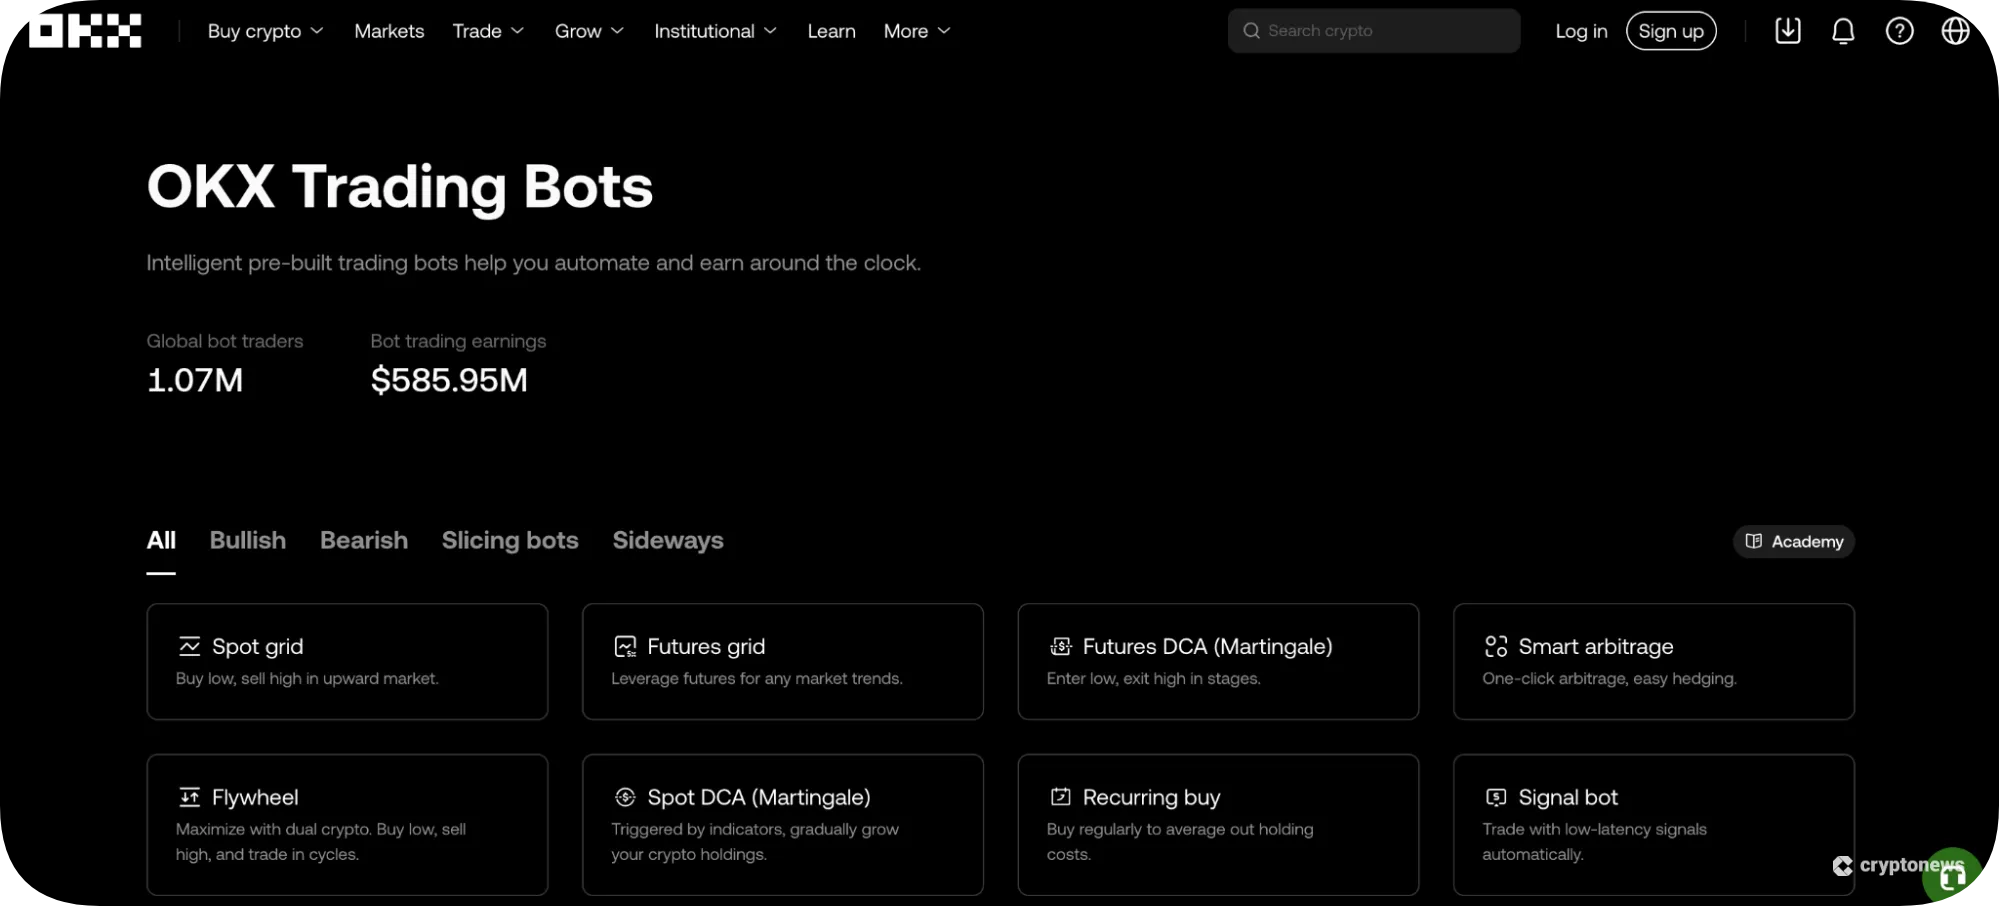Select the Futures grid bot icon
Viewport: 1999px width, 906px height.
point(625,646)
